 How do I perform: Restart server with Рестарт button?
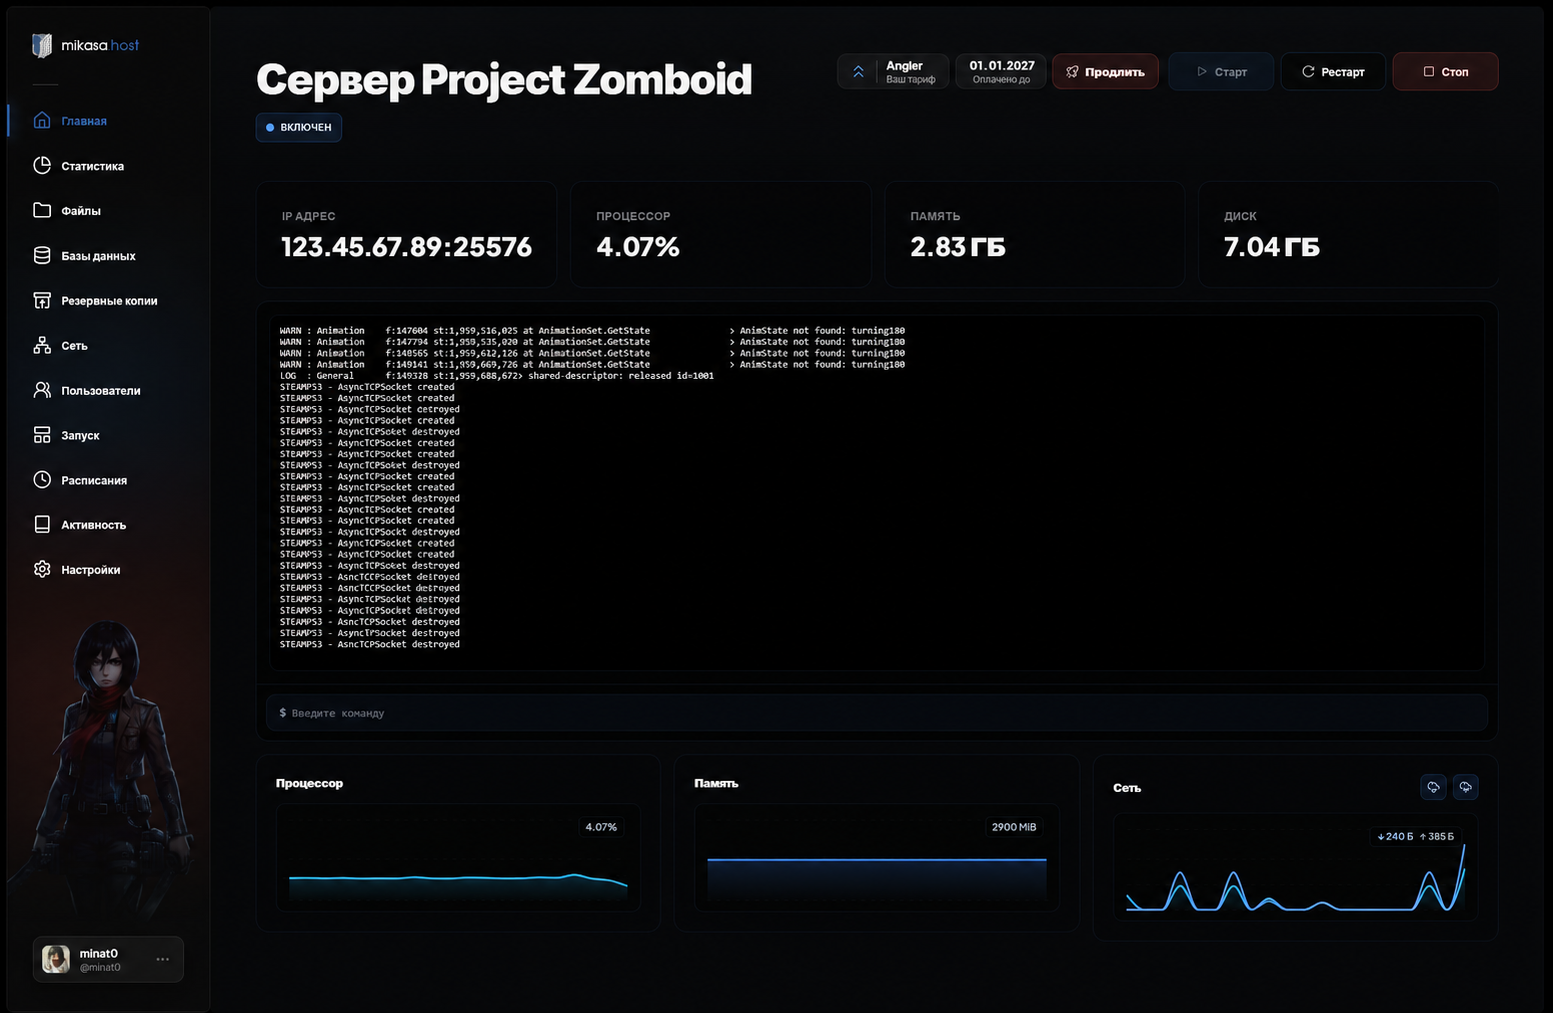(x=1333, y=72)
